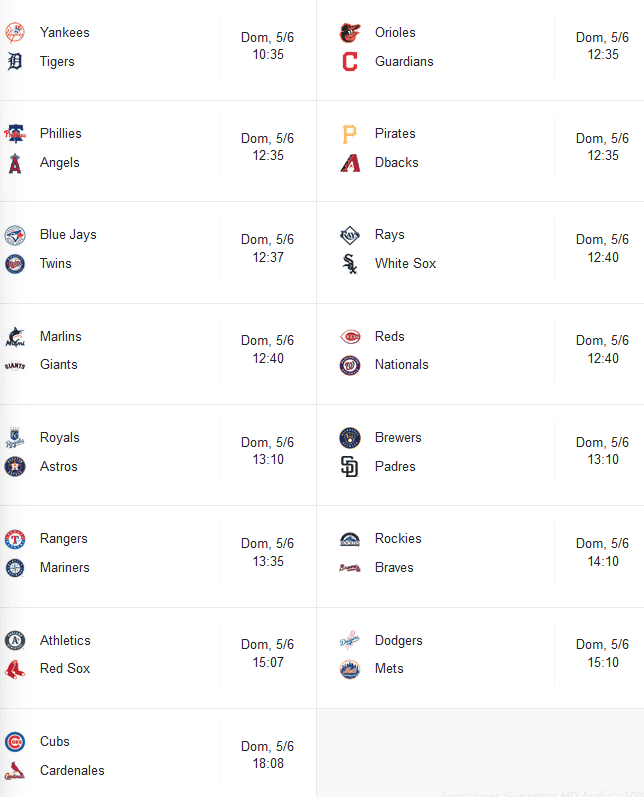Select the Dodgers team name
The height and width of the screenshot is (797, 644).
click(398, 641)
